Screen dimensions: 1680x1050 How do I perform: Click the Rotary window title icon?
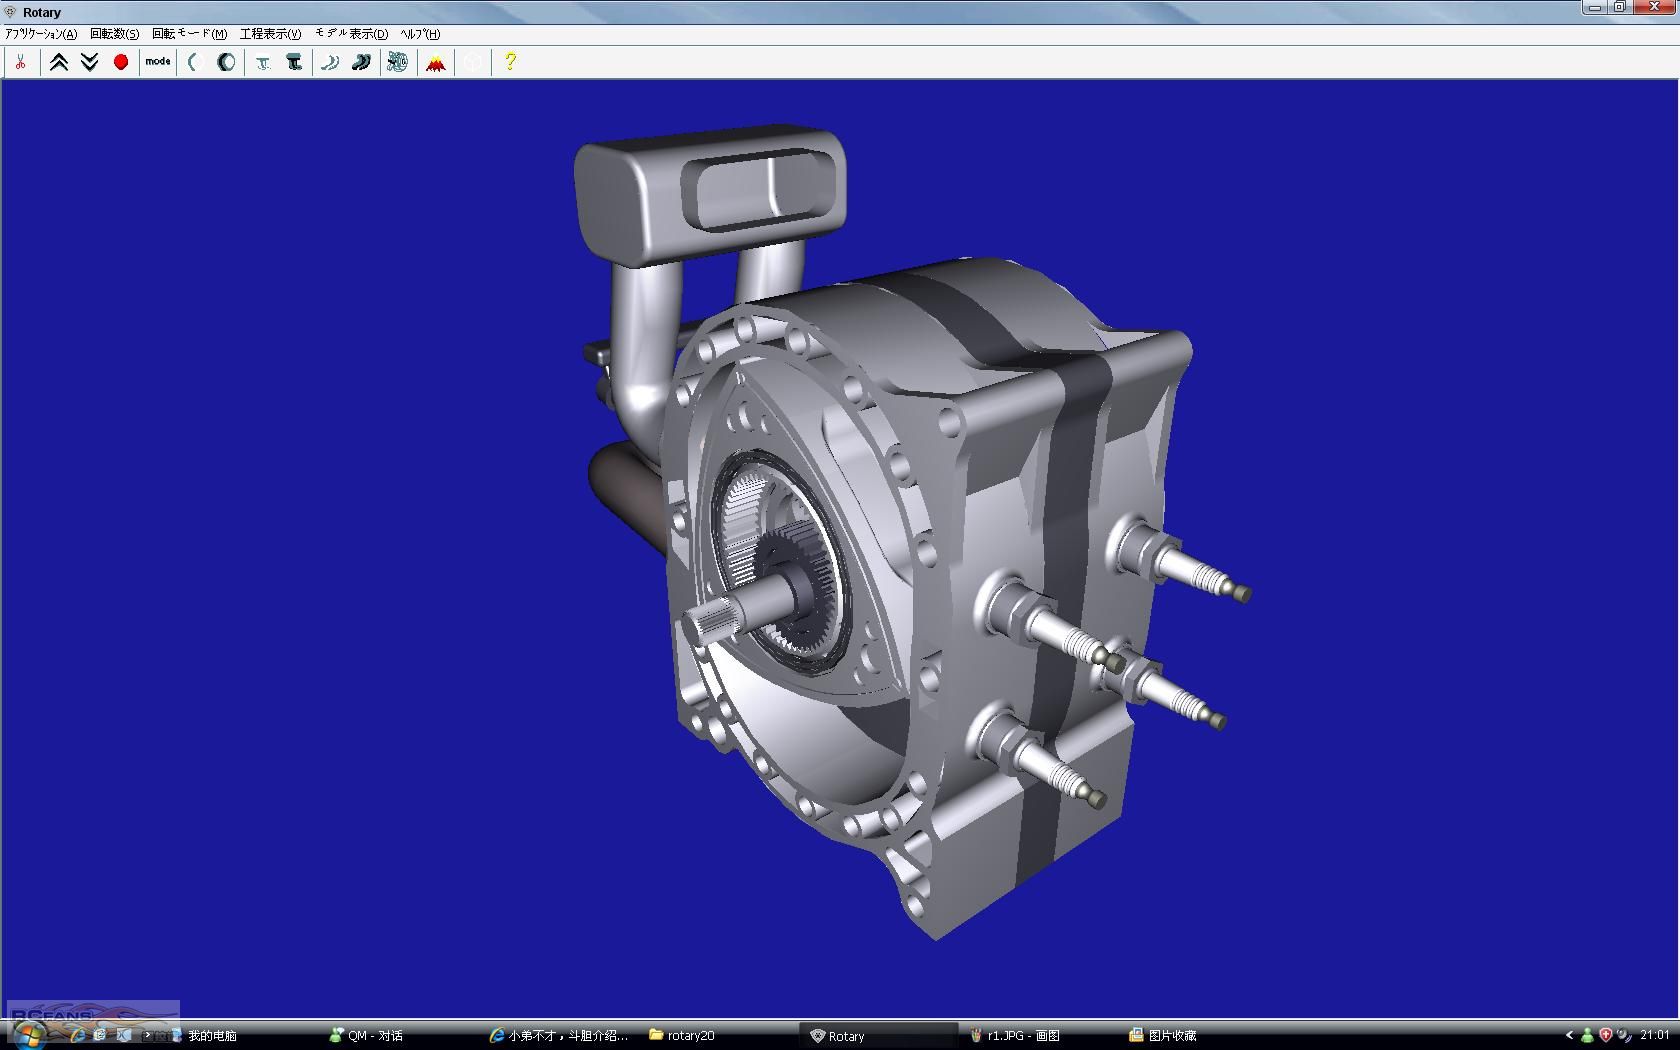[x=10, y=12]
